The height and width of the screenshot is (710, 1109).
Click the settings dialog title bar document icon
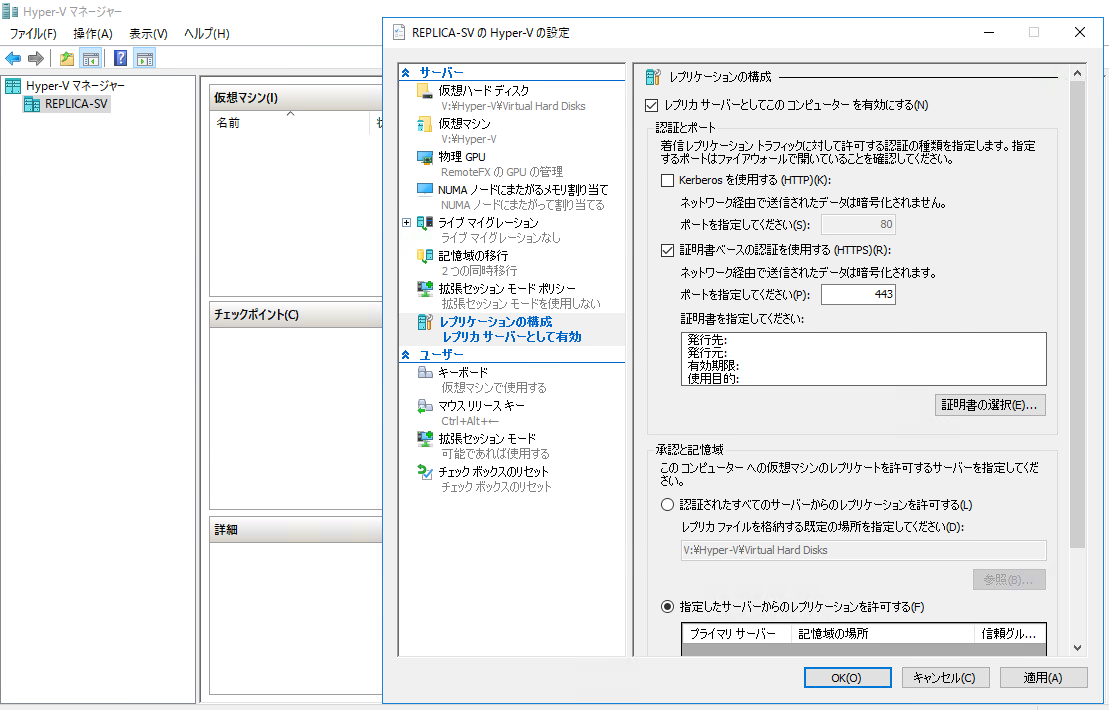(x=399, y=33)
